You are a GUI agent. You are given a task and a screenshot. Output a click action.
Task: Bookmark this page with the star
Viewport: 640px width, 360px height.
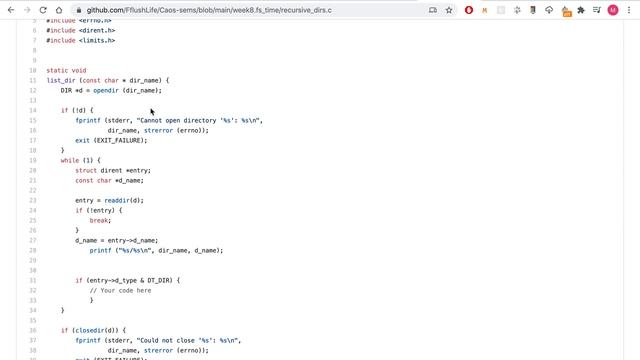click(x=449, y=10)
